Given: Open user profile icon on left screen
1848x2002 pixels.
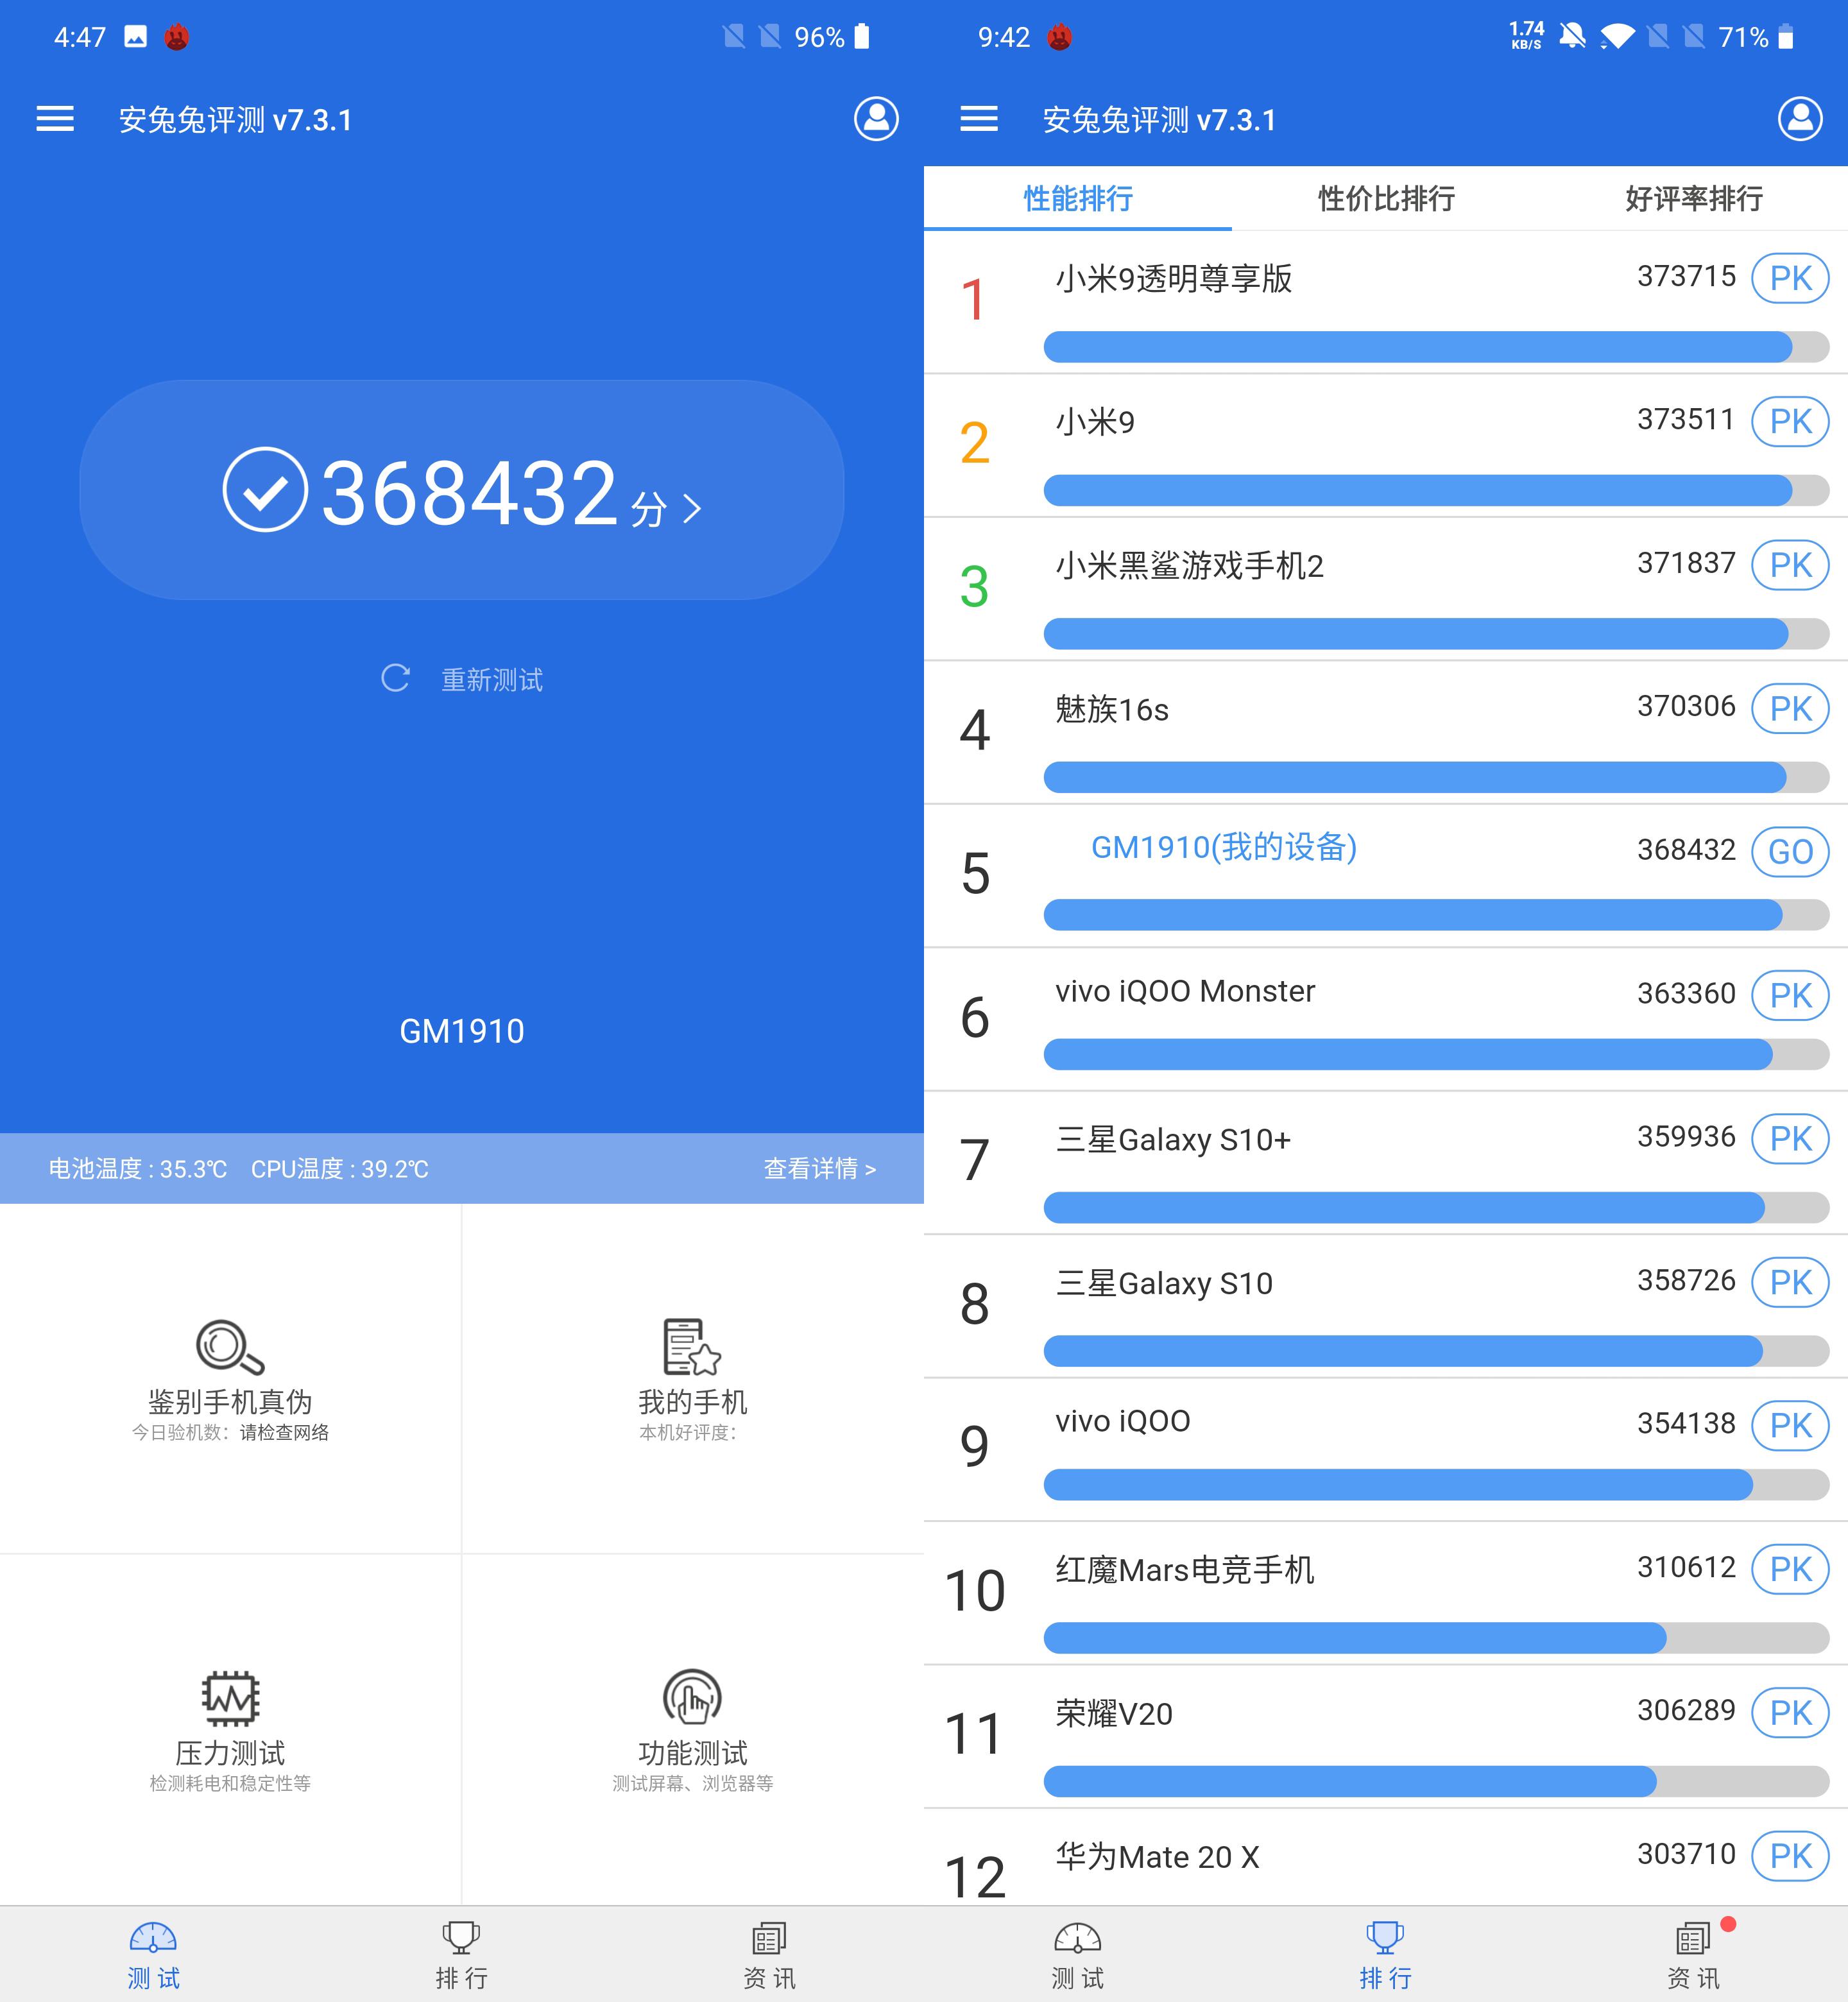Looking at the screenshot, I should pos(876,119).
